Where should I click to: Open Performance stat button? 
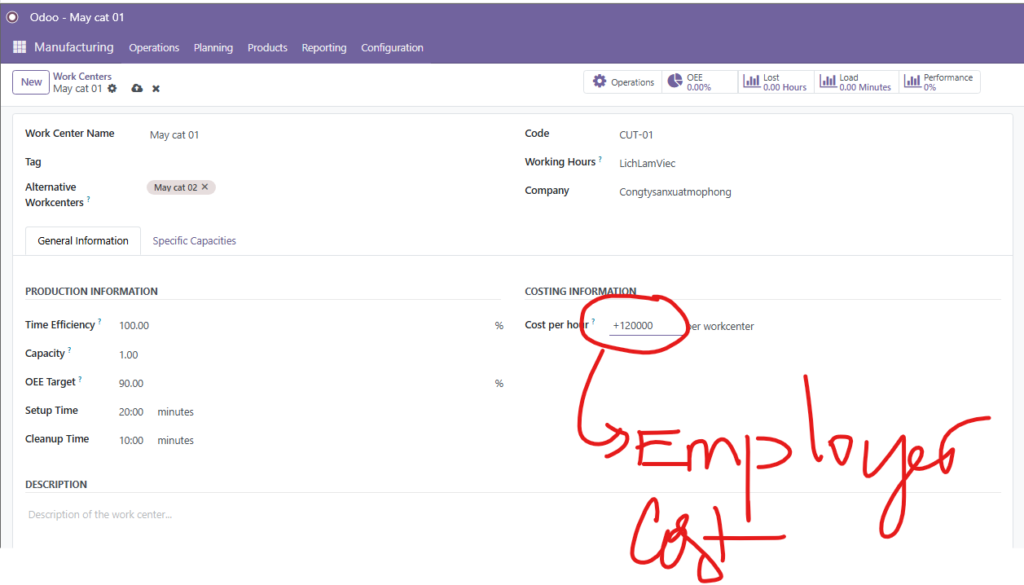point(939,82)
